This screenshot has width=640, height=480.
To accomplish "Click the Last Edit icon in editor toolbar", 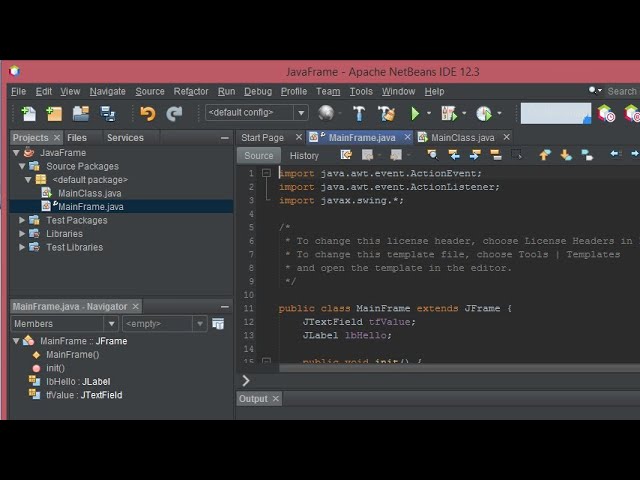I will point(346,155).
